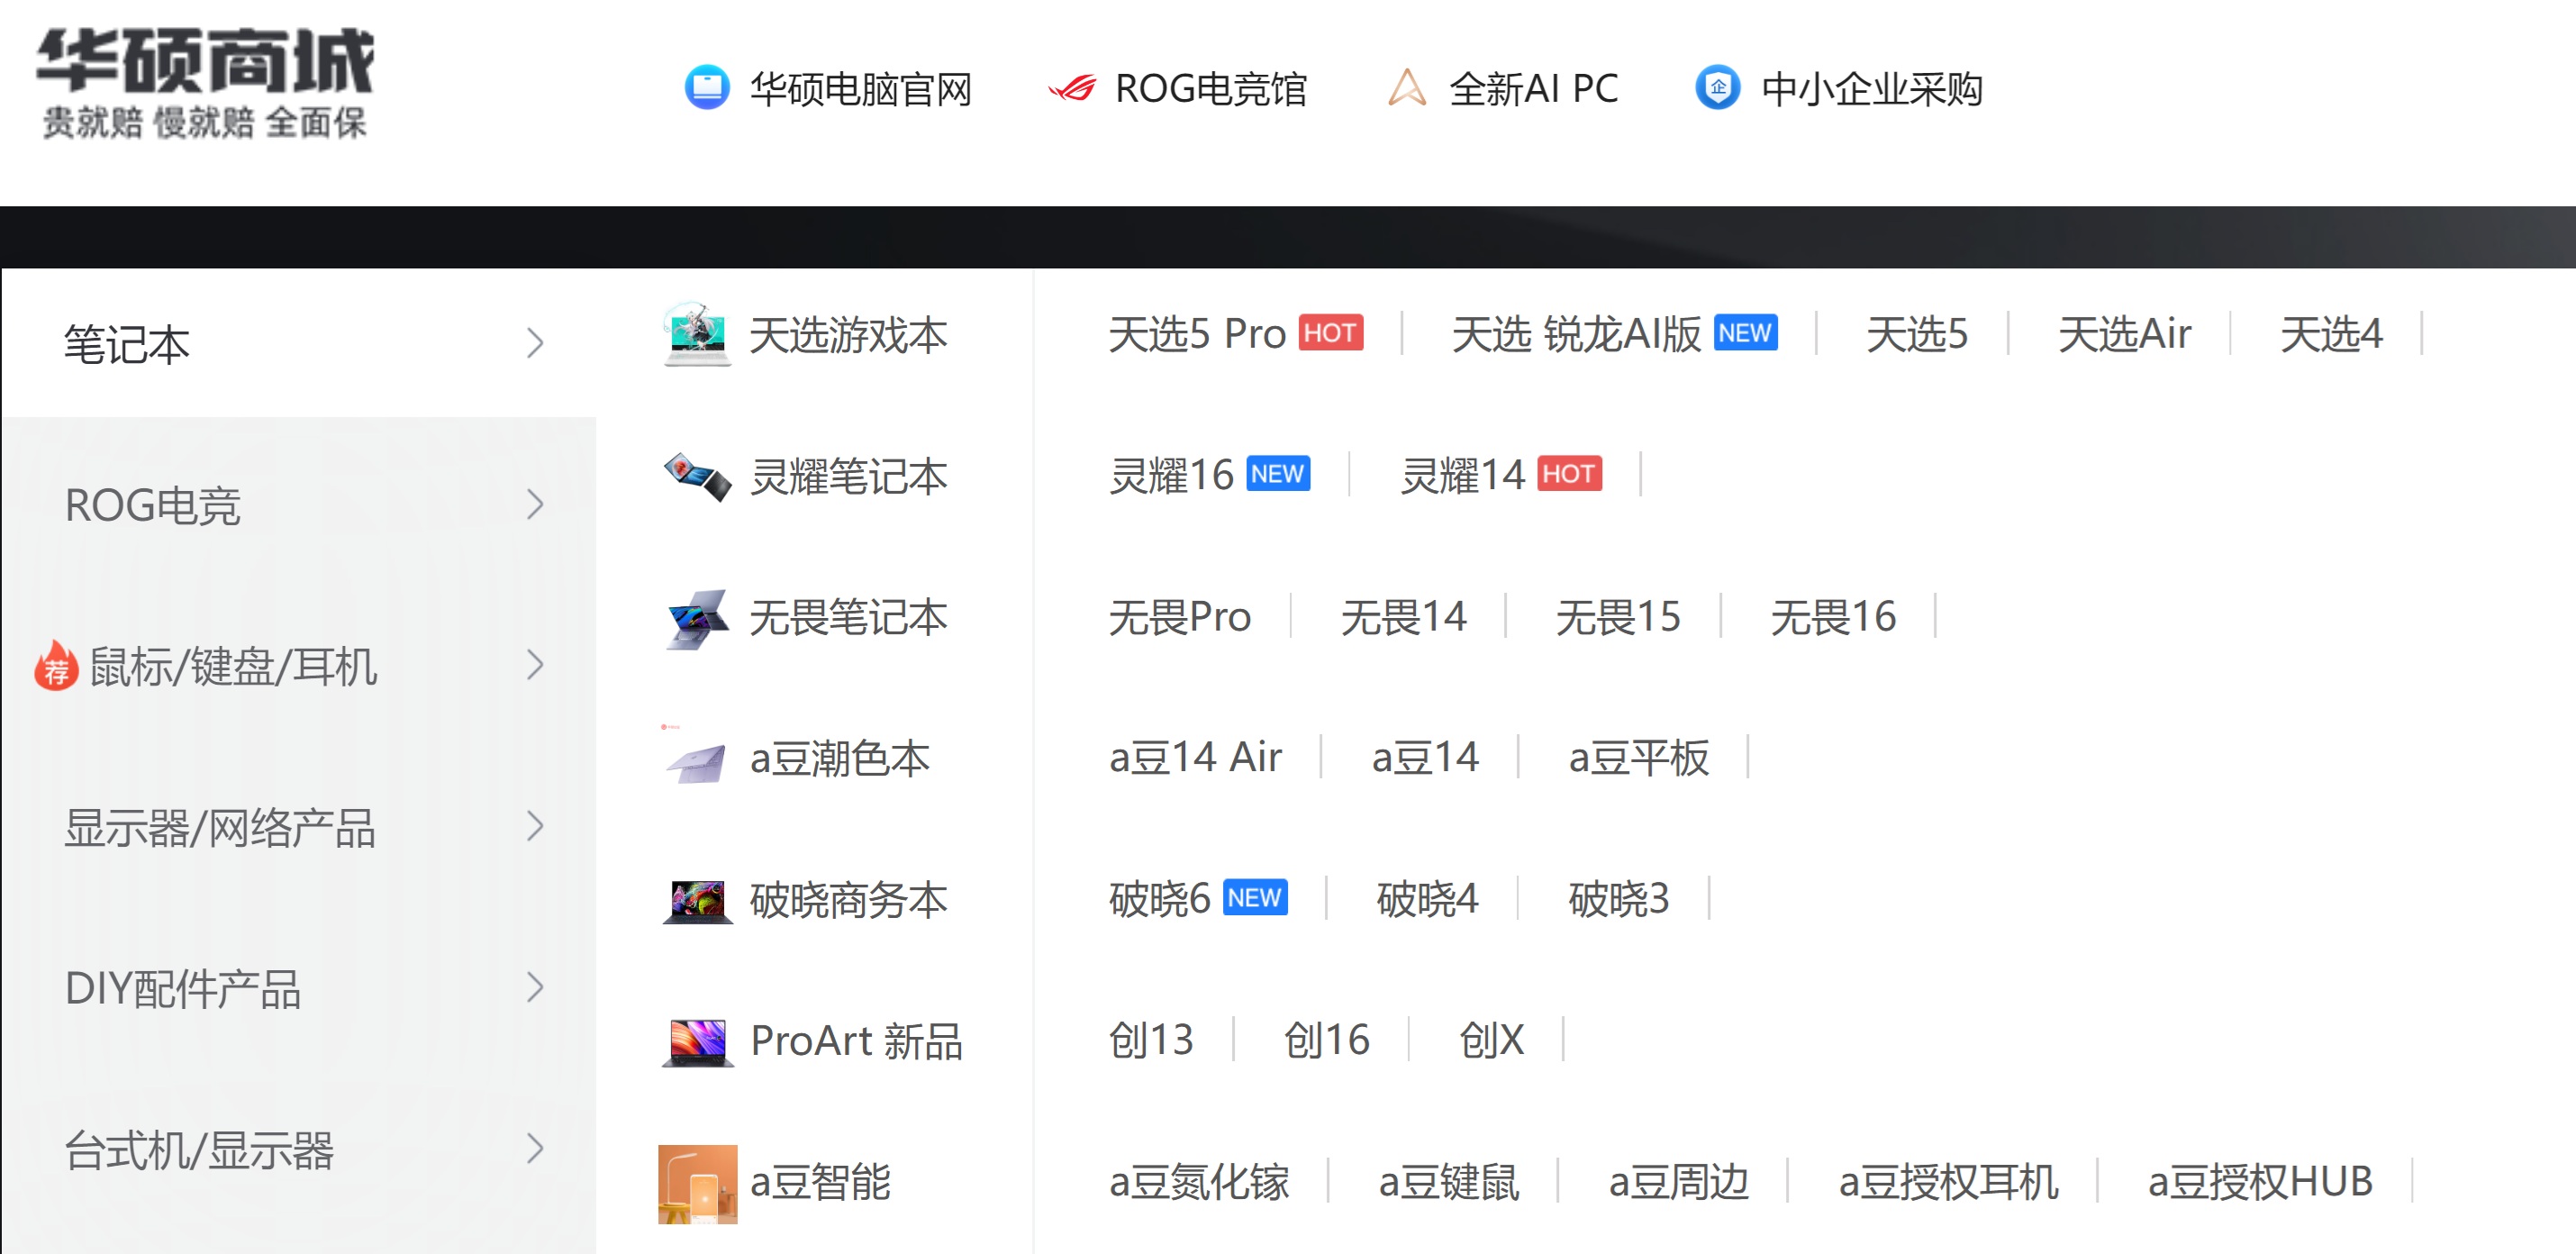
Task: Click the 天选5 Pro model text
Action: tap(1197, 334)
